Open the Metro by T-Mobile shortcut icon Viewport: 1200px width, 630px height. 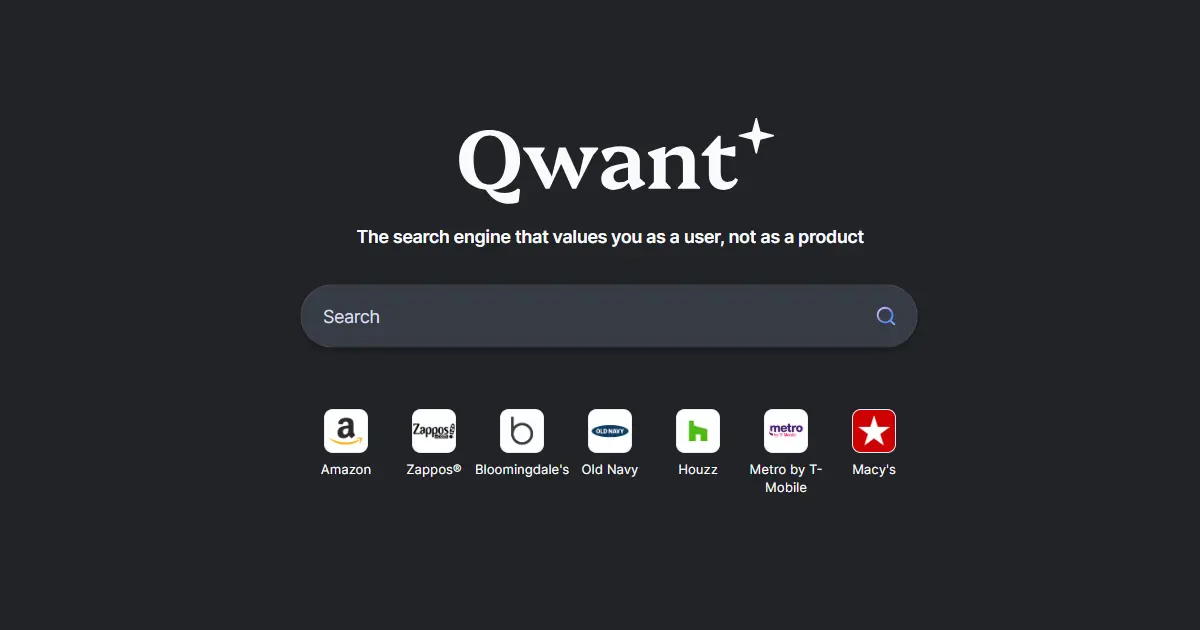tap(786, 431)
